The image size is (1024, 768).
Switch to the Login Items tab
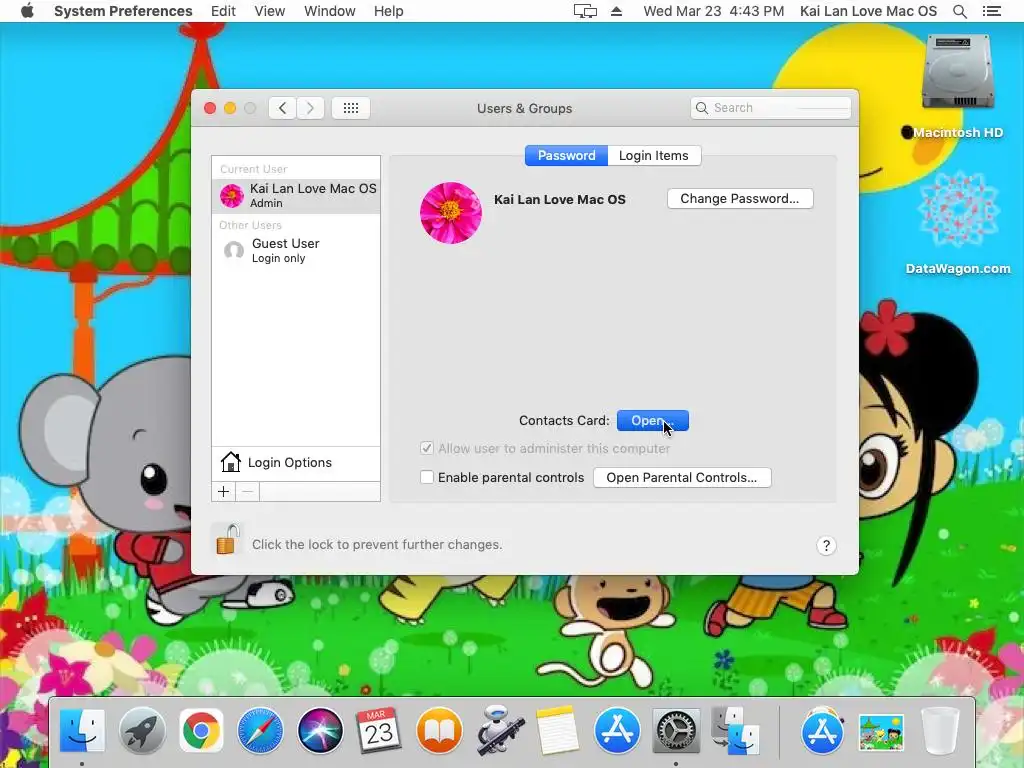coord(654,155)
